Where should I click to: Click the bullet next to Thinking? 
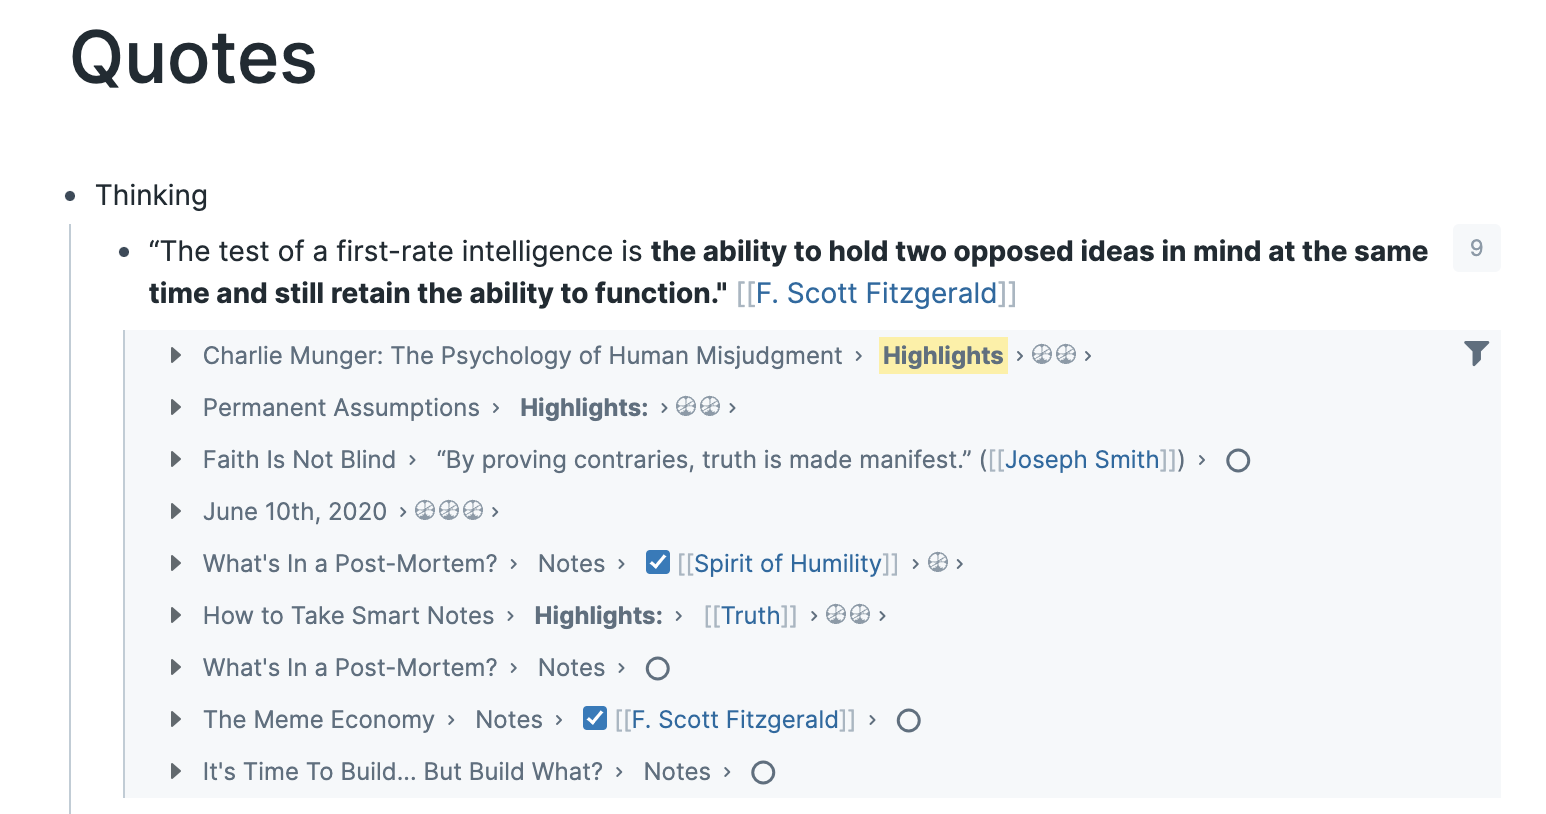(x=70, y=196)
